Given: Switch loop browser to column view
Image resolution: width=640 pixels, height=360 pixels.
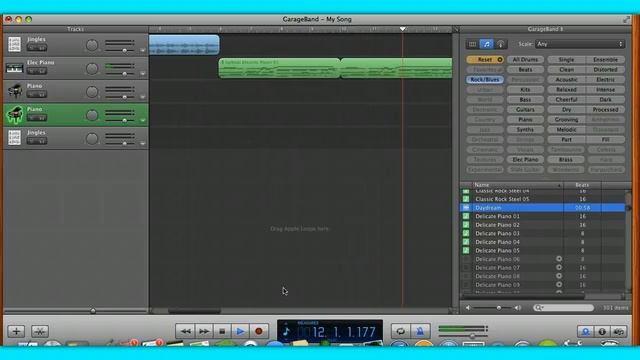Looking at the screenshot, I should pos(472,44).
